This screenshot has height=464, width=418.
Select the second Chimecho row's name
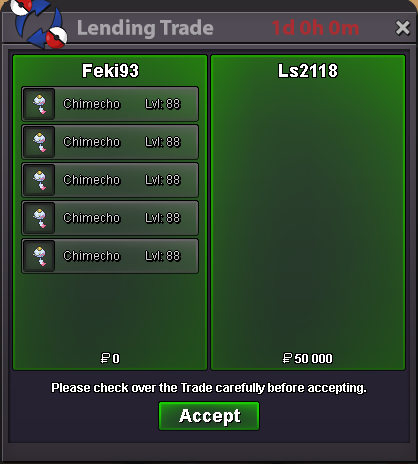coord(92,142)
